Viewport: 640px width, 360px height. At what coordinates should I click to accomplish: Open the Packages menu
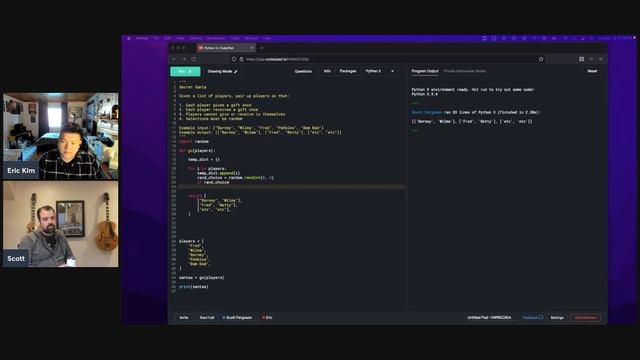click(x=348, y=71)
